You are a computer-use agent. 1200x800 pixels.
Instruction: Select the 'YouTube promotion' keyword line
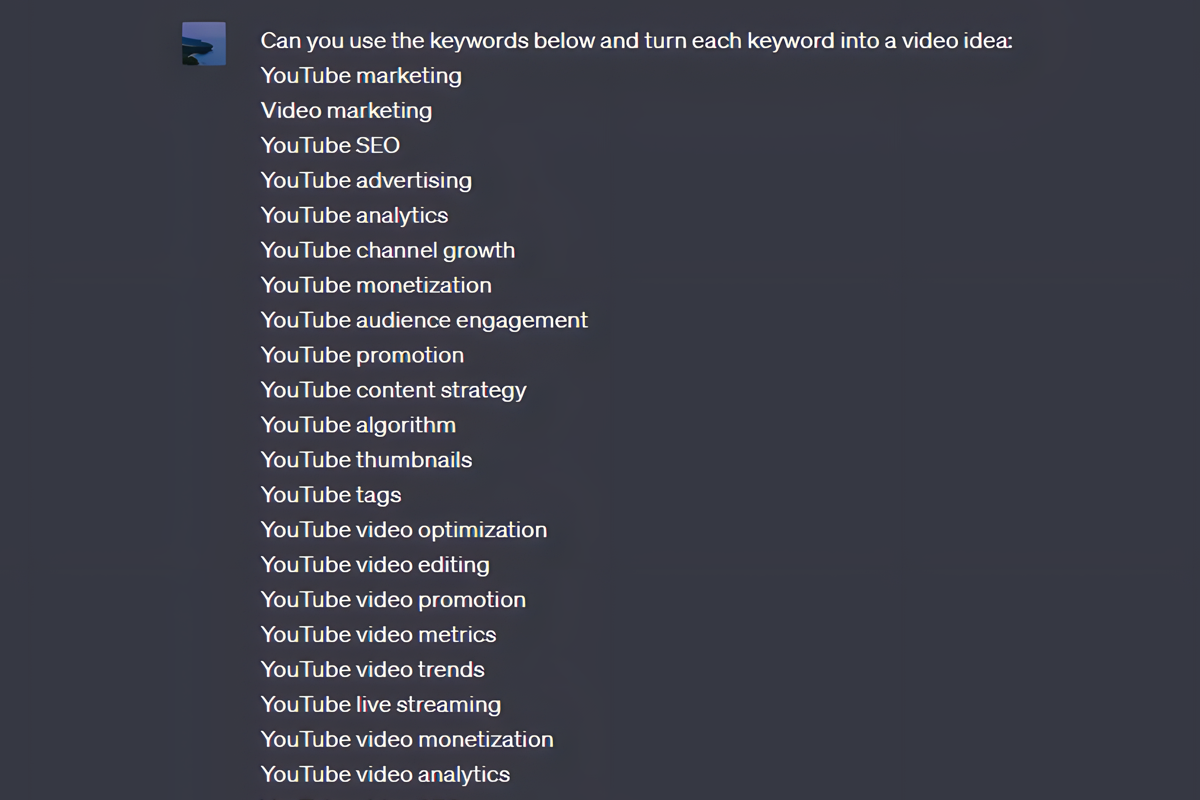(362, 355)
